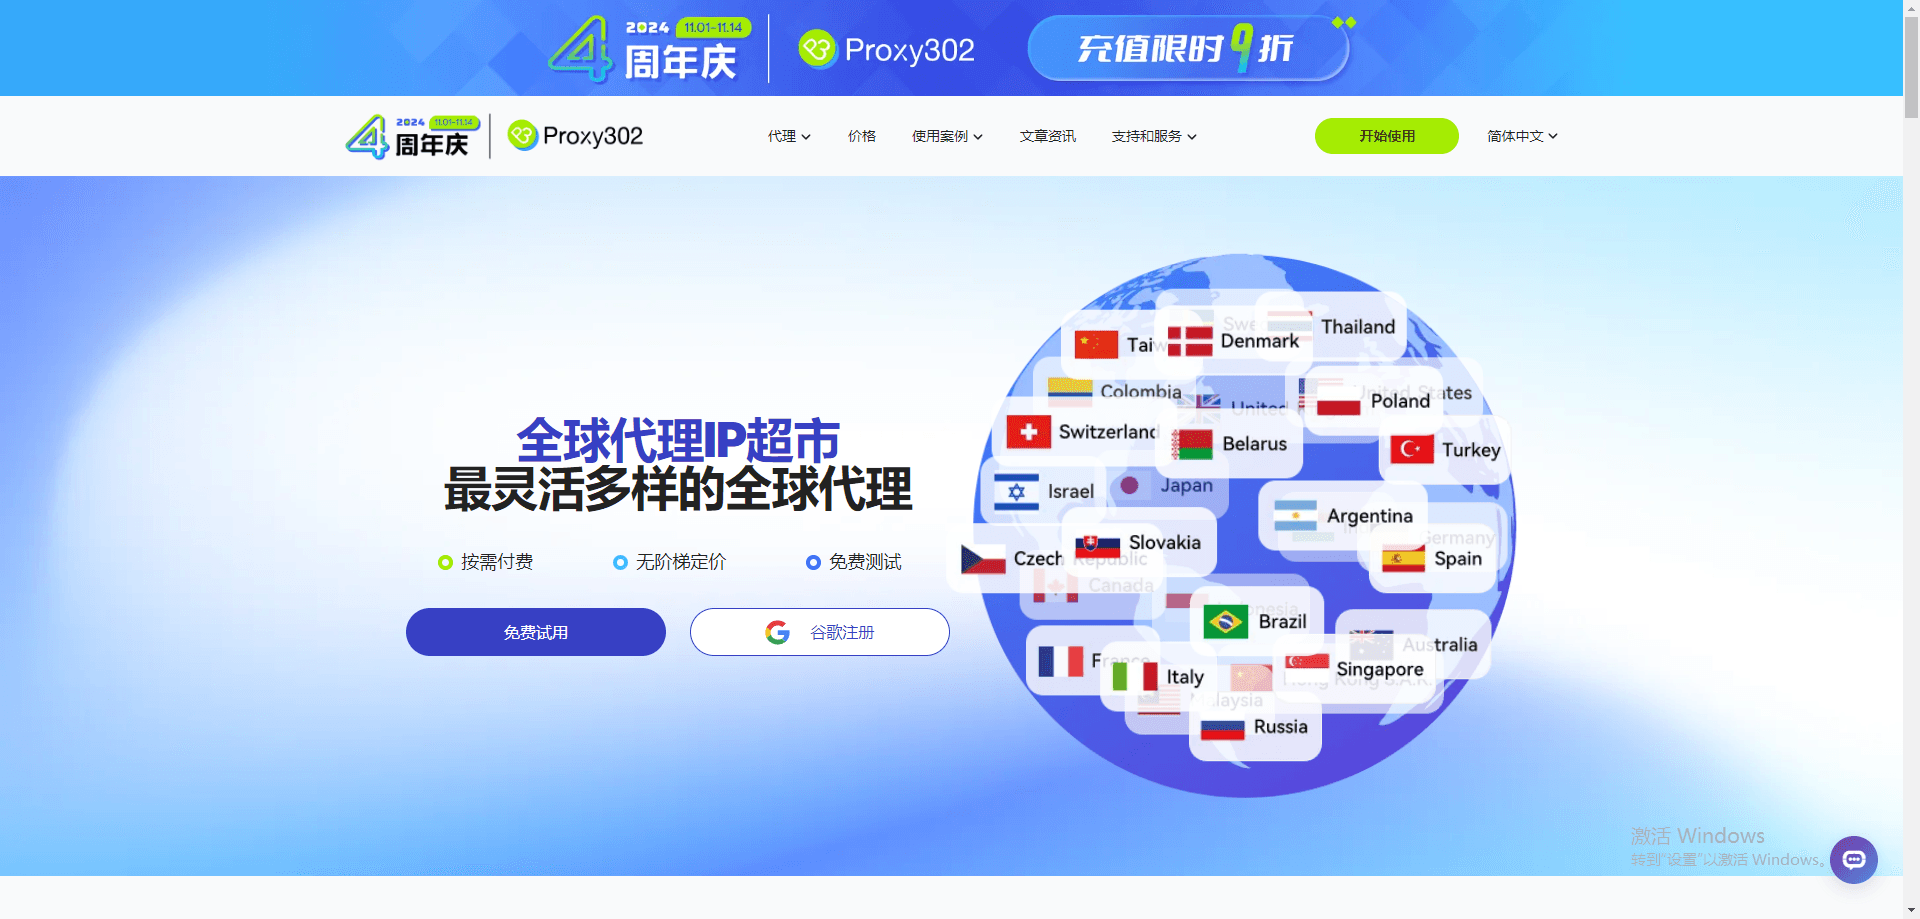Image resolution: width=1920 pixels, height=919 pixels.
Task: Click the 最灵活多样的全球代理 heading
Action: 678,489
